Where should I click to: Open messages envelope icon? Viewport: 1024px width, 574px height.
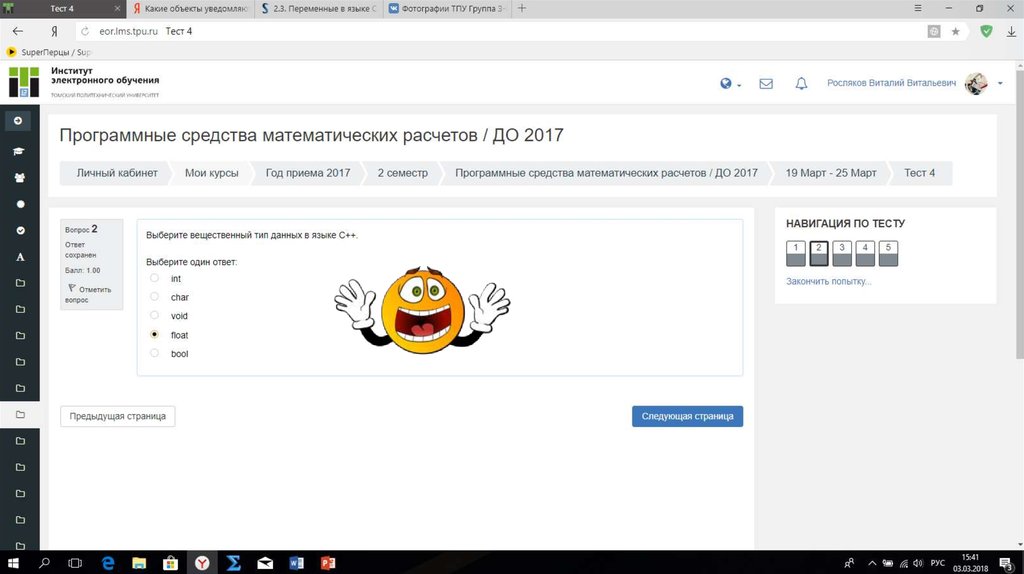coord(766,84)
